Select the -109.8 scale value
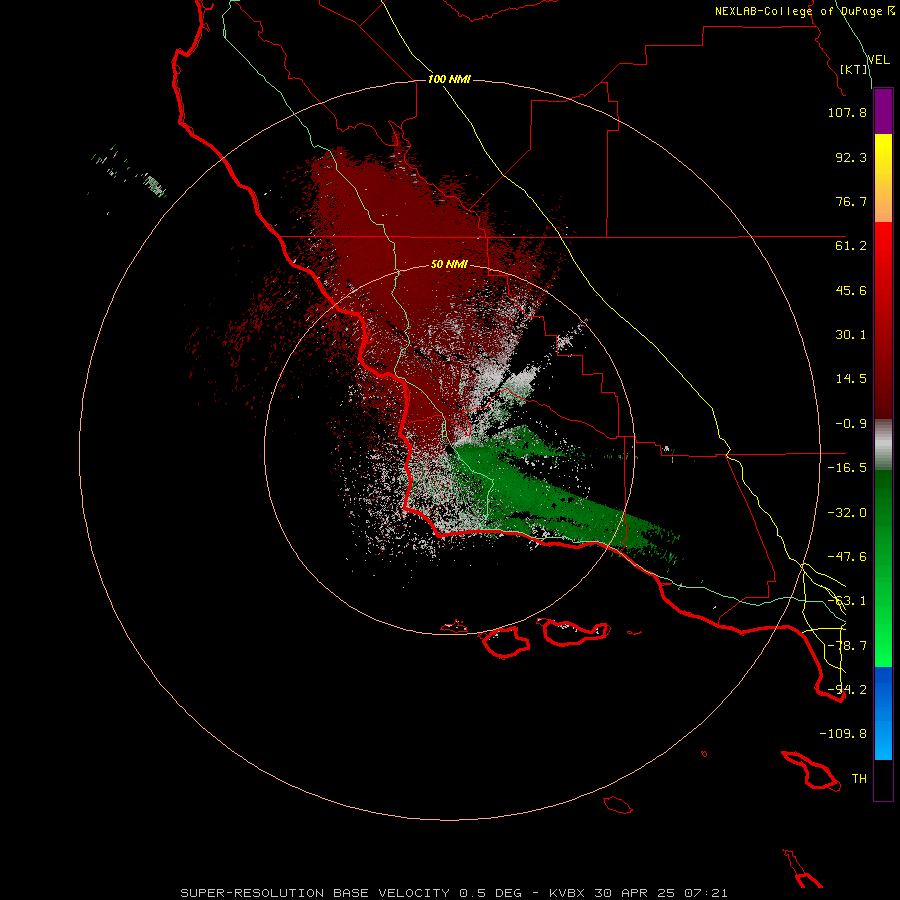 tap(843, 734)
